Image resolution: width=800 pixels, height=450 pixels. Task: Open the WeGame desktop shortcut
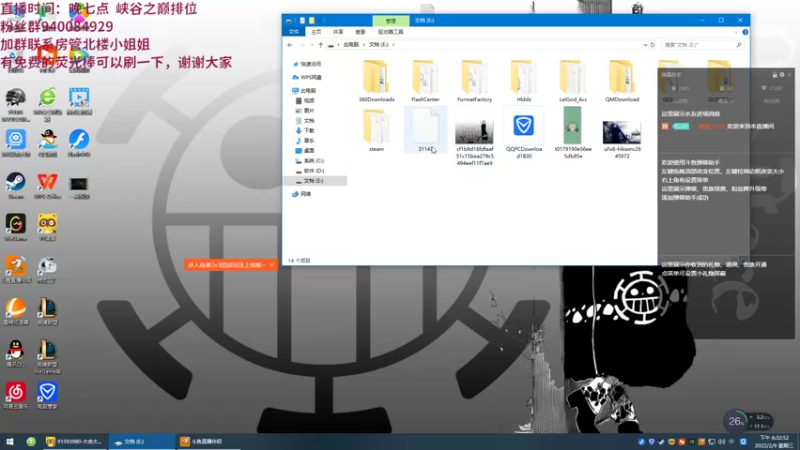(16, 227)
